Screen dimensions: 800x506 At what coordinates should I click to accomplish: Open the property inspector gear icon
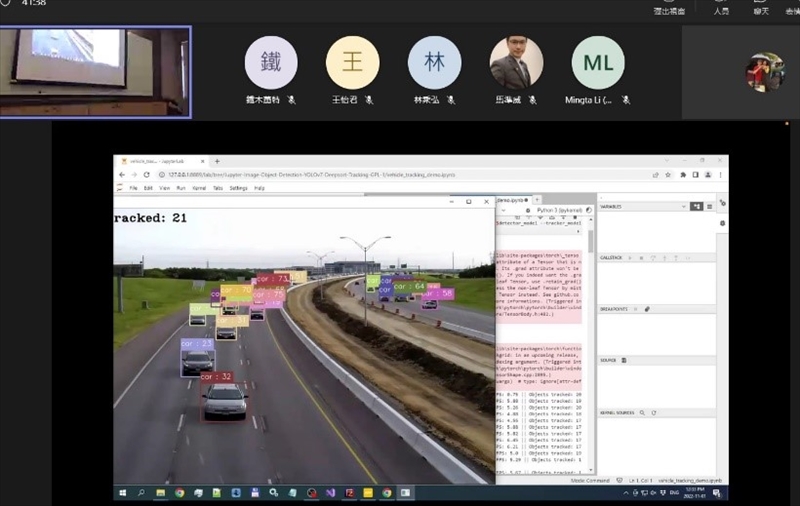723,223
